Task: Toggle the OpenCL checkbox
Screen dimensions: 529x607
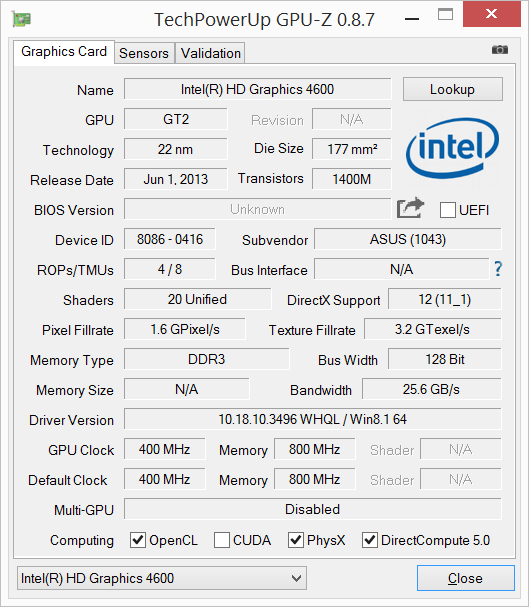Action: point(138,540)
